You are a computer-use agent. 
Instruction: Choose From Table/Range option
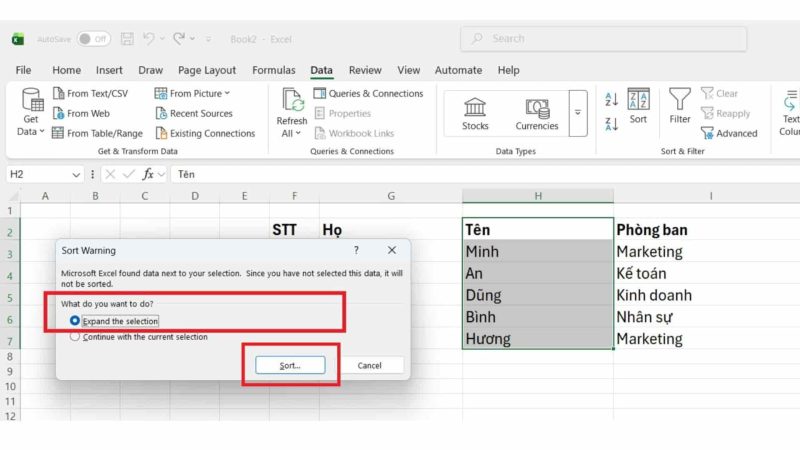[98, 133]
